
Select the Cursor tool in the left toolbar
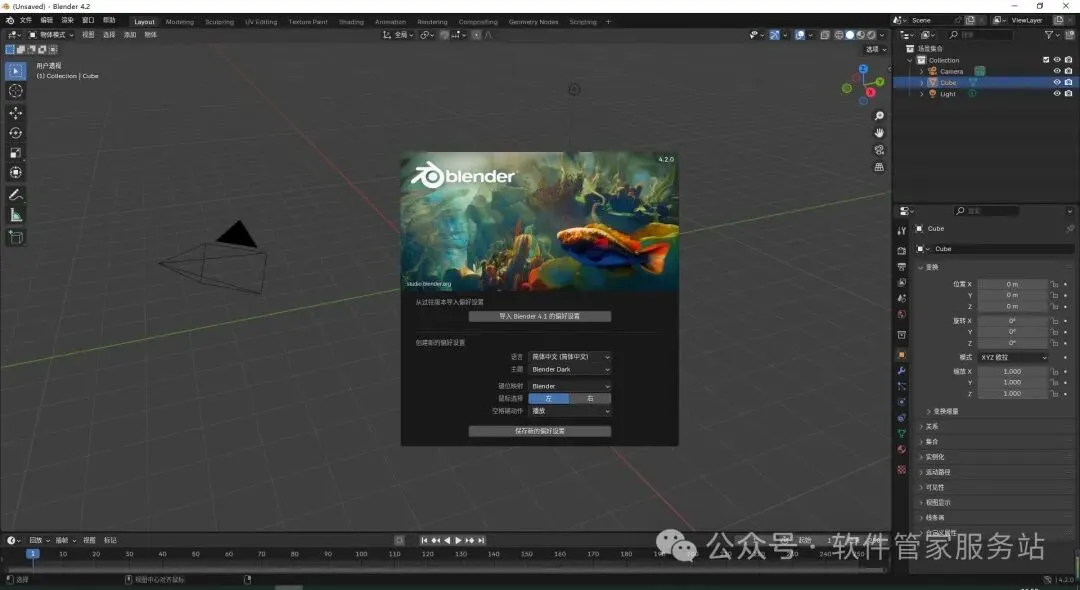click(x=15, y=90)
